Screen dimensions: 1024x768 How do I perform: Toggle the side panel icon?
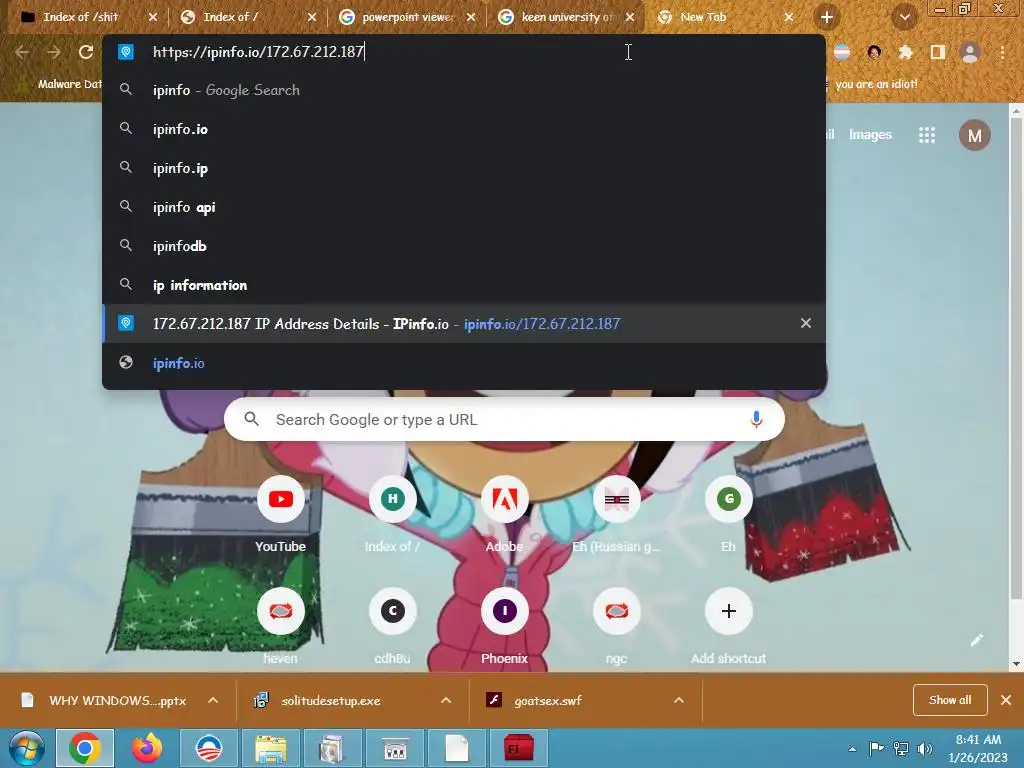coord(938,52)
